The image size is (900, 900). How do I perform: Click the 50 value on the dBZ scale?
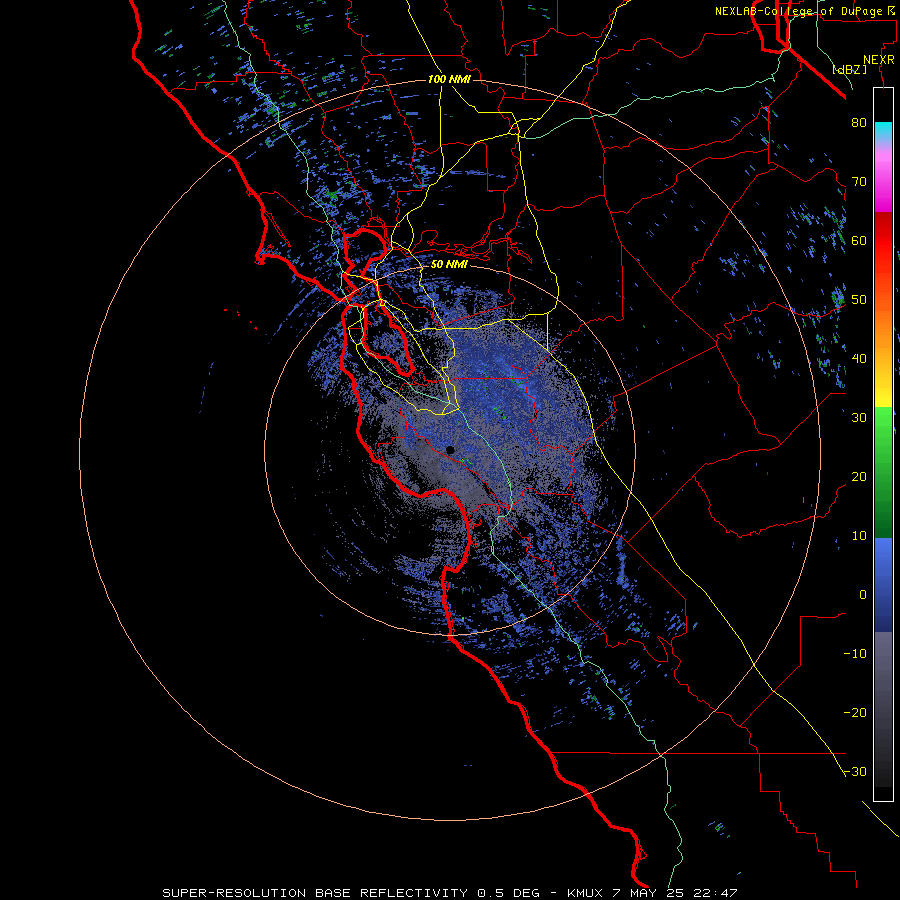859,300
